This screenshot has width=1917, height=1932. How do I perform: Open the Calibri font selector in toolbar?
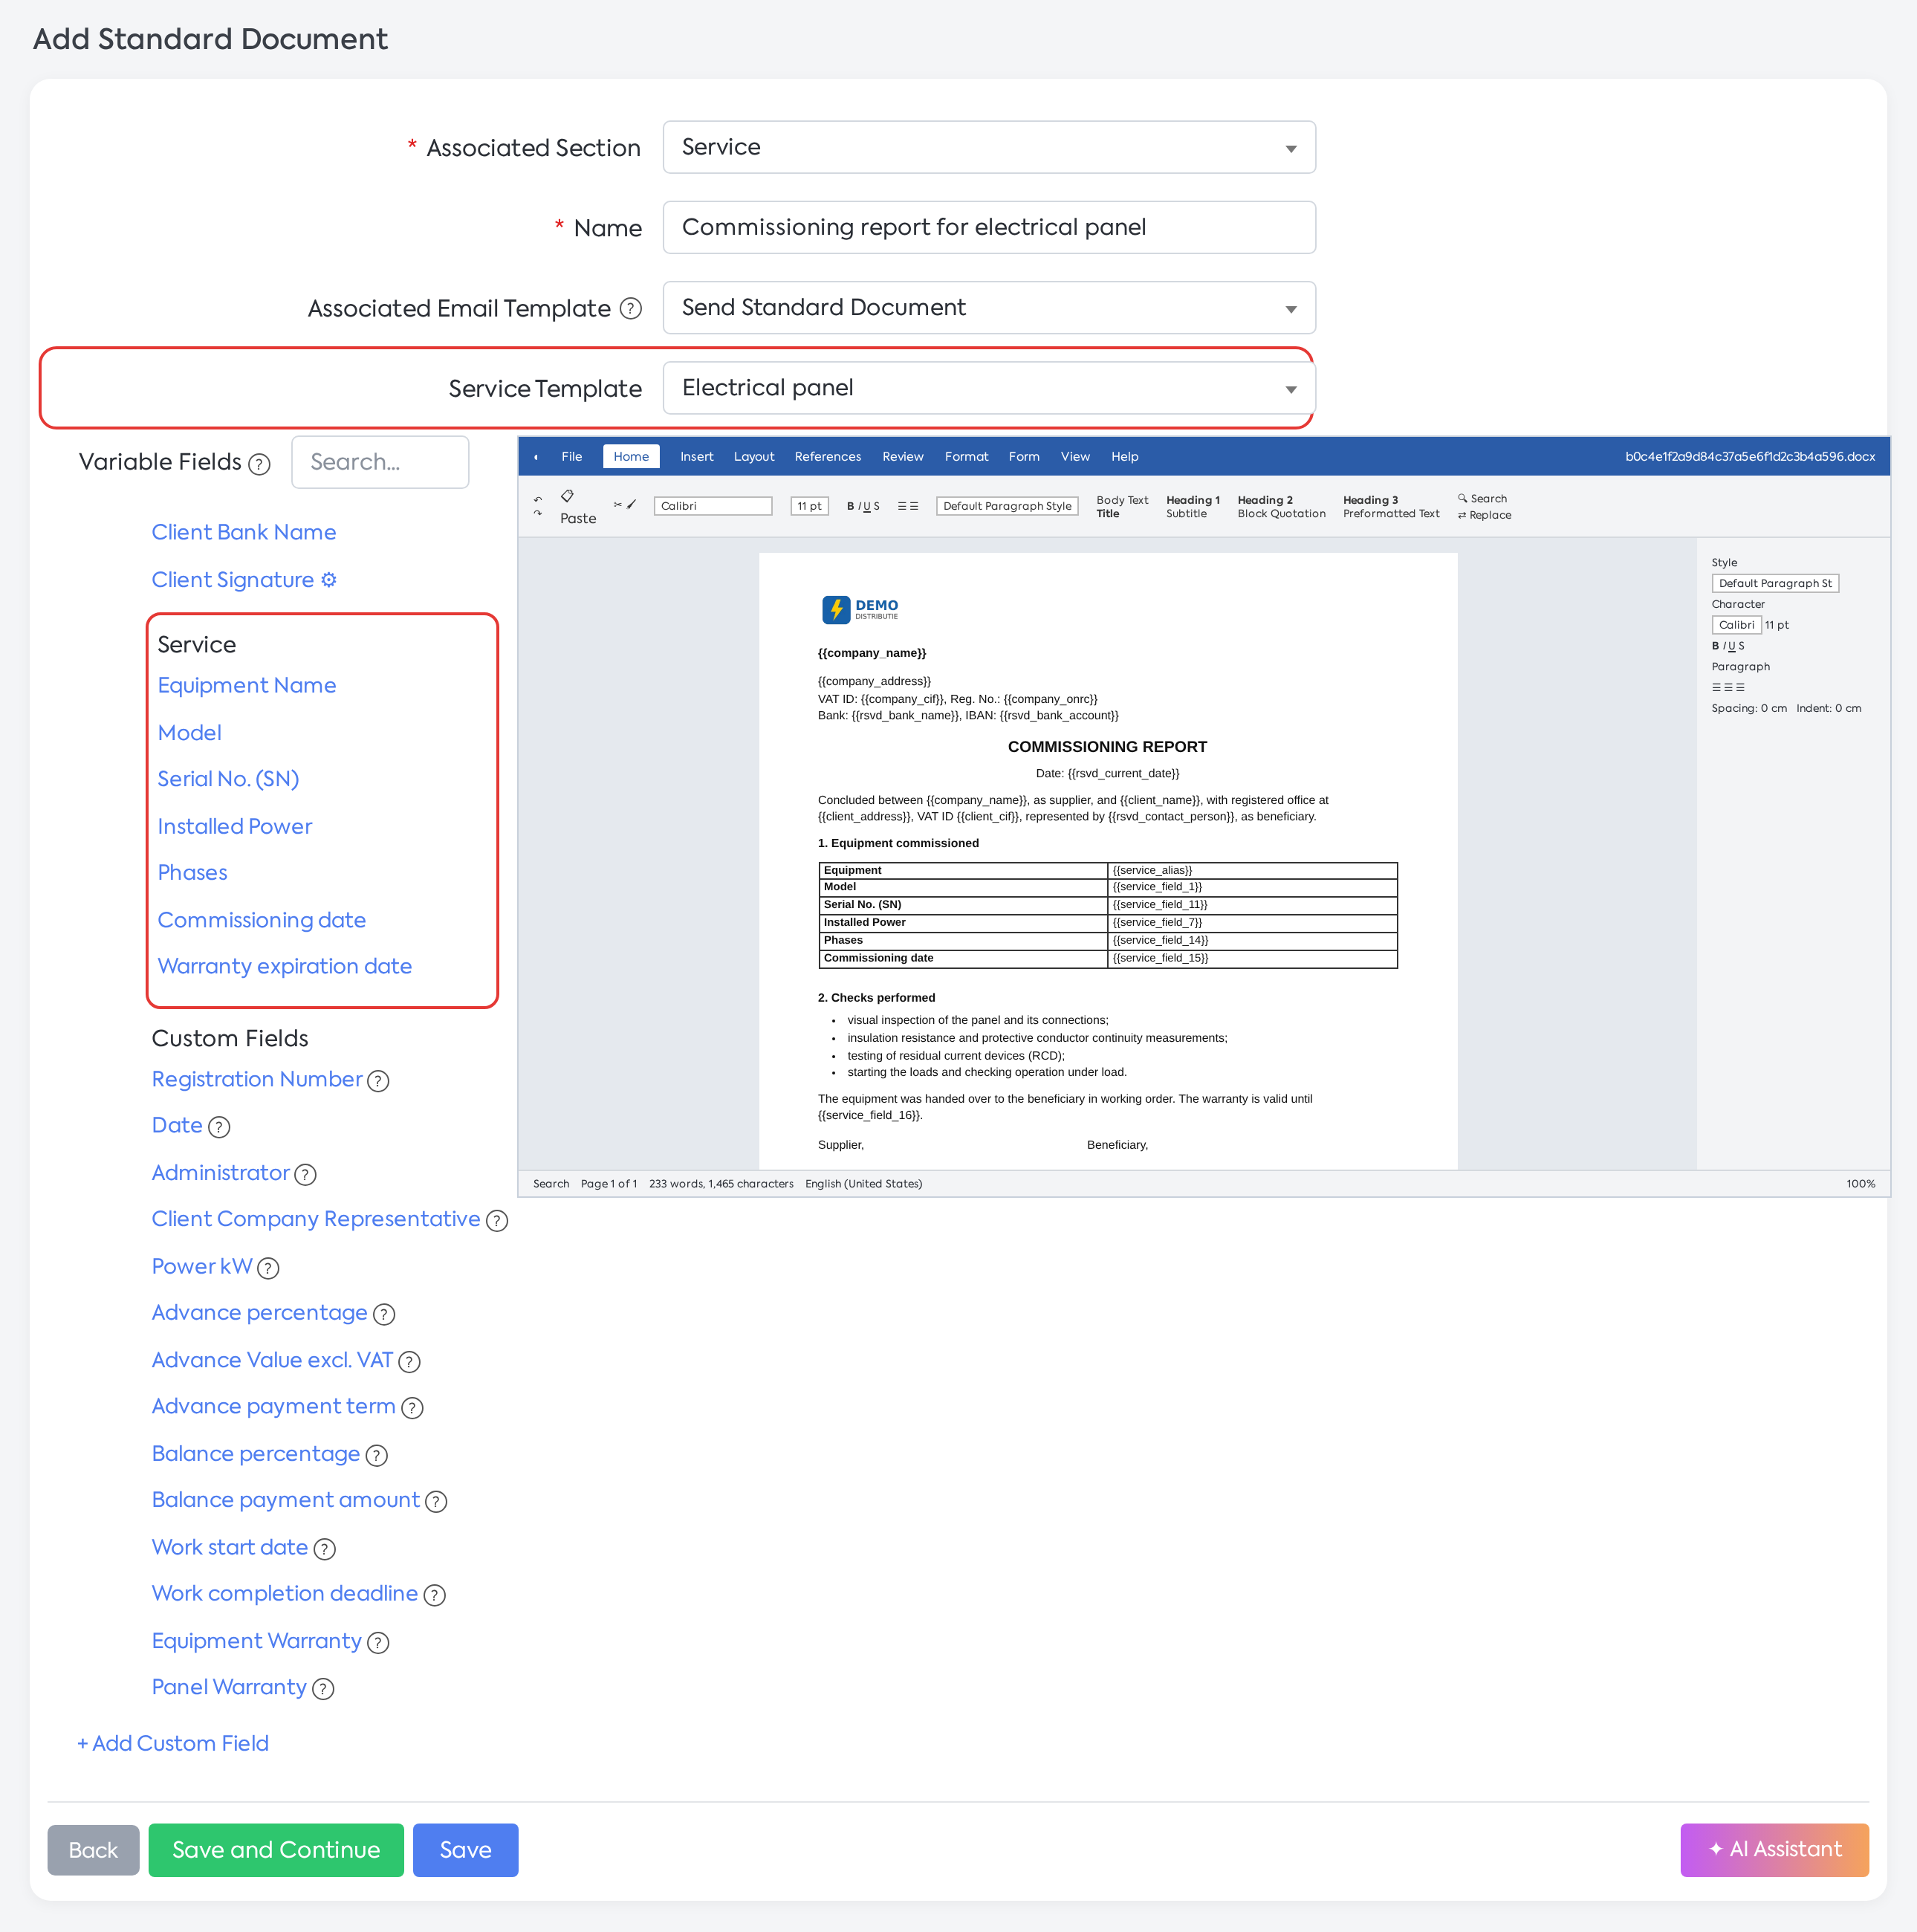coord(712,506)
